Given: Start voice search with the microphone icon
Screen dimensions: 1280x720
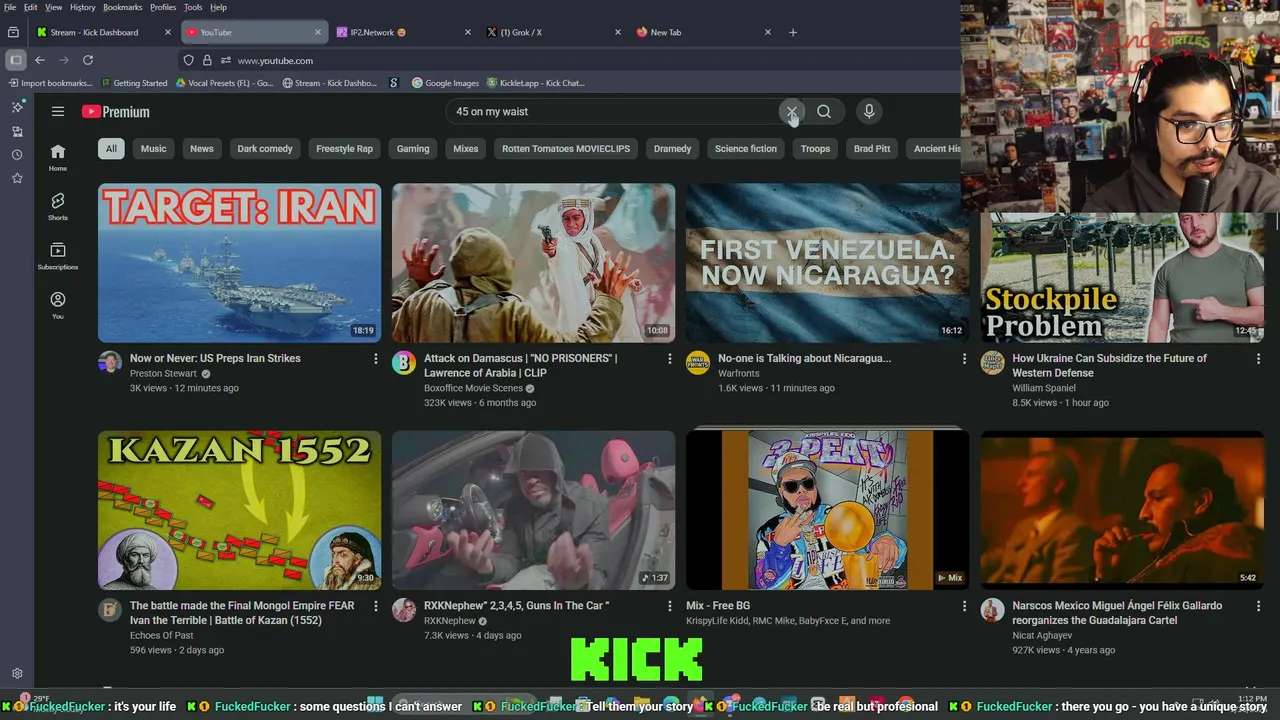Looking at the screenshot, I should [869, 111].
